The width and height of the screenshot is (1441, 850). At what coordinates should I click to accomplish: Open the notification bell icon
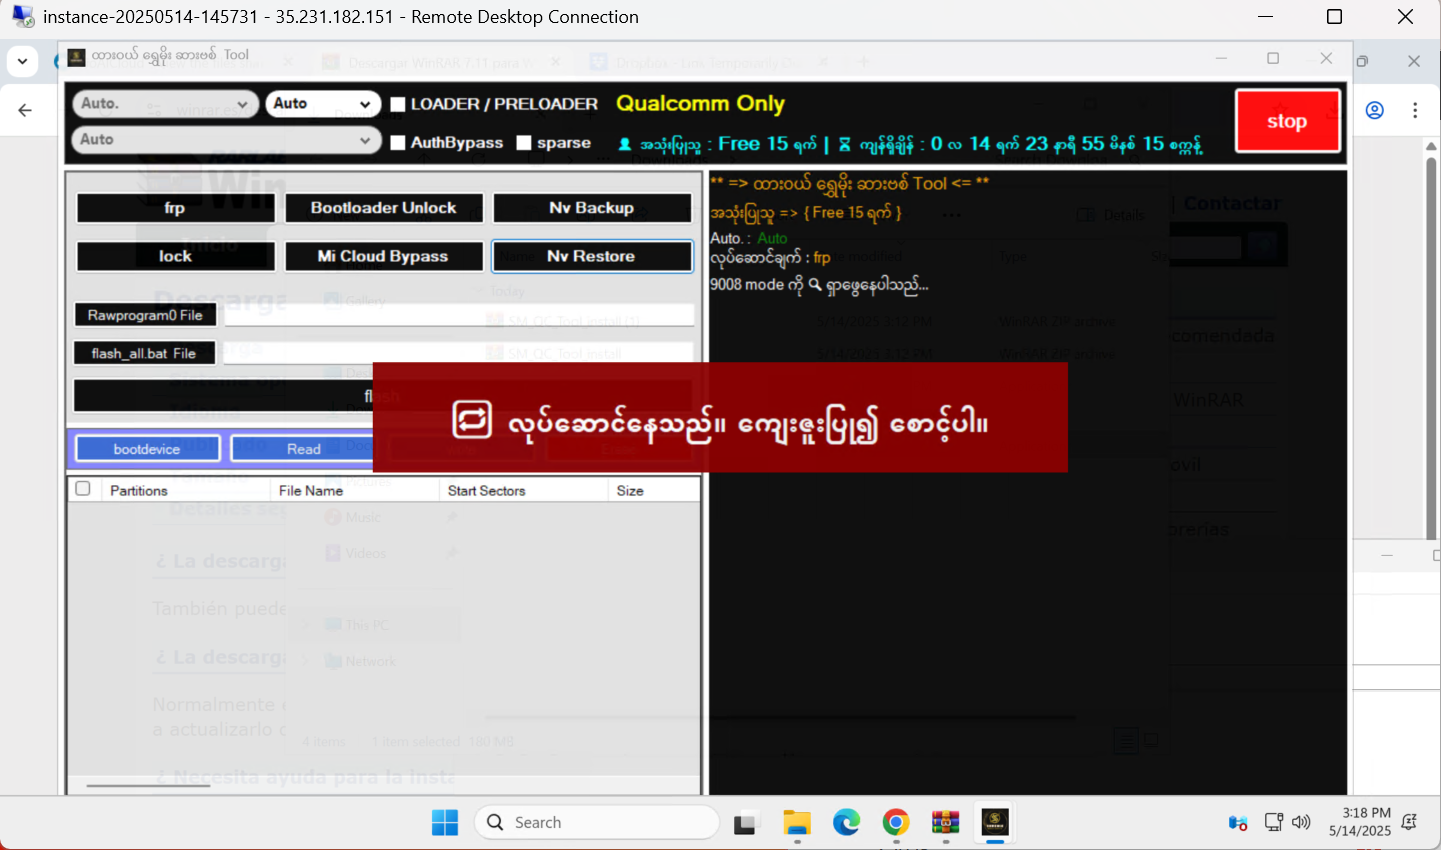pos(1409,822)
